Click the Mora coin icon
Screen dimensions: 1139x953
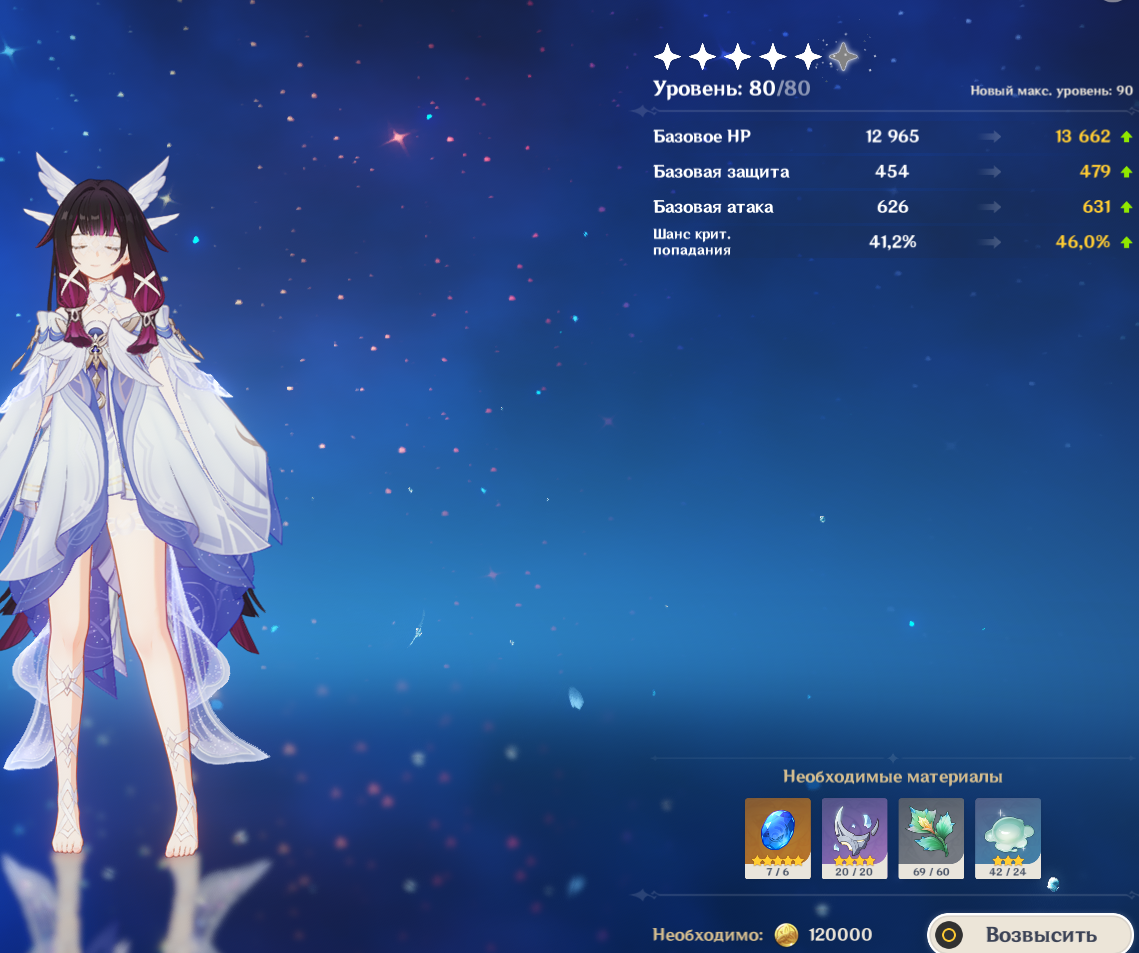coord(786,935)
